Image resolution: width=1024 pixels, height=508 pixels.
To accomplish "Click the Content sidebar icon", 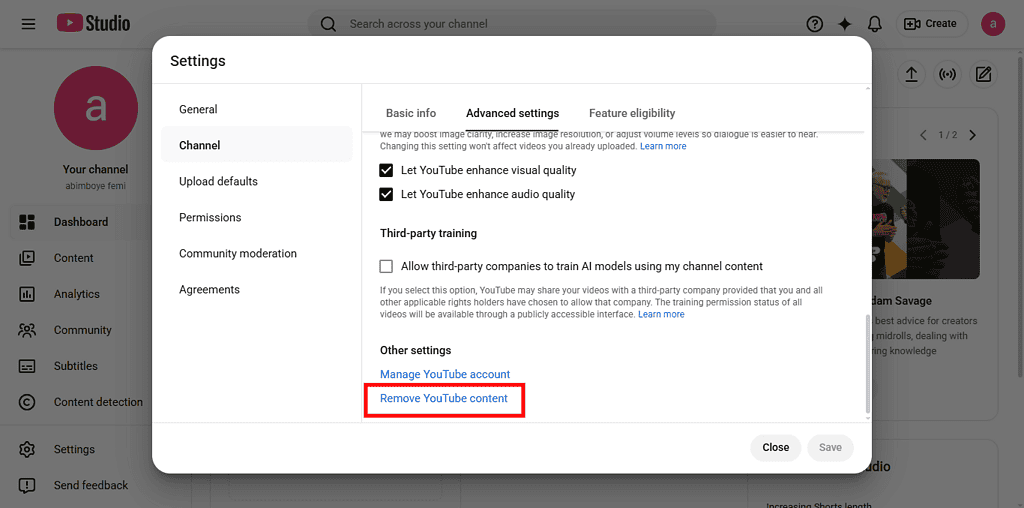I will [x=27, y=258].
